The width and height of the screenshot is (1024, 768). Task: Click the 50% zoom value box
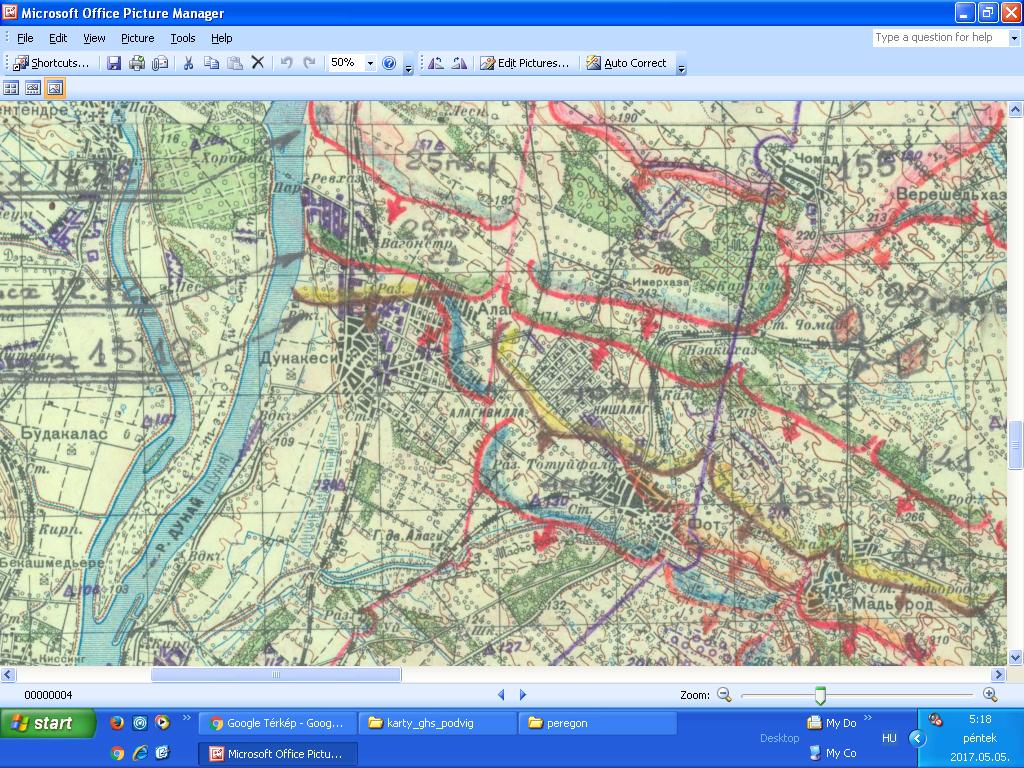345,63
